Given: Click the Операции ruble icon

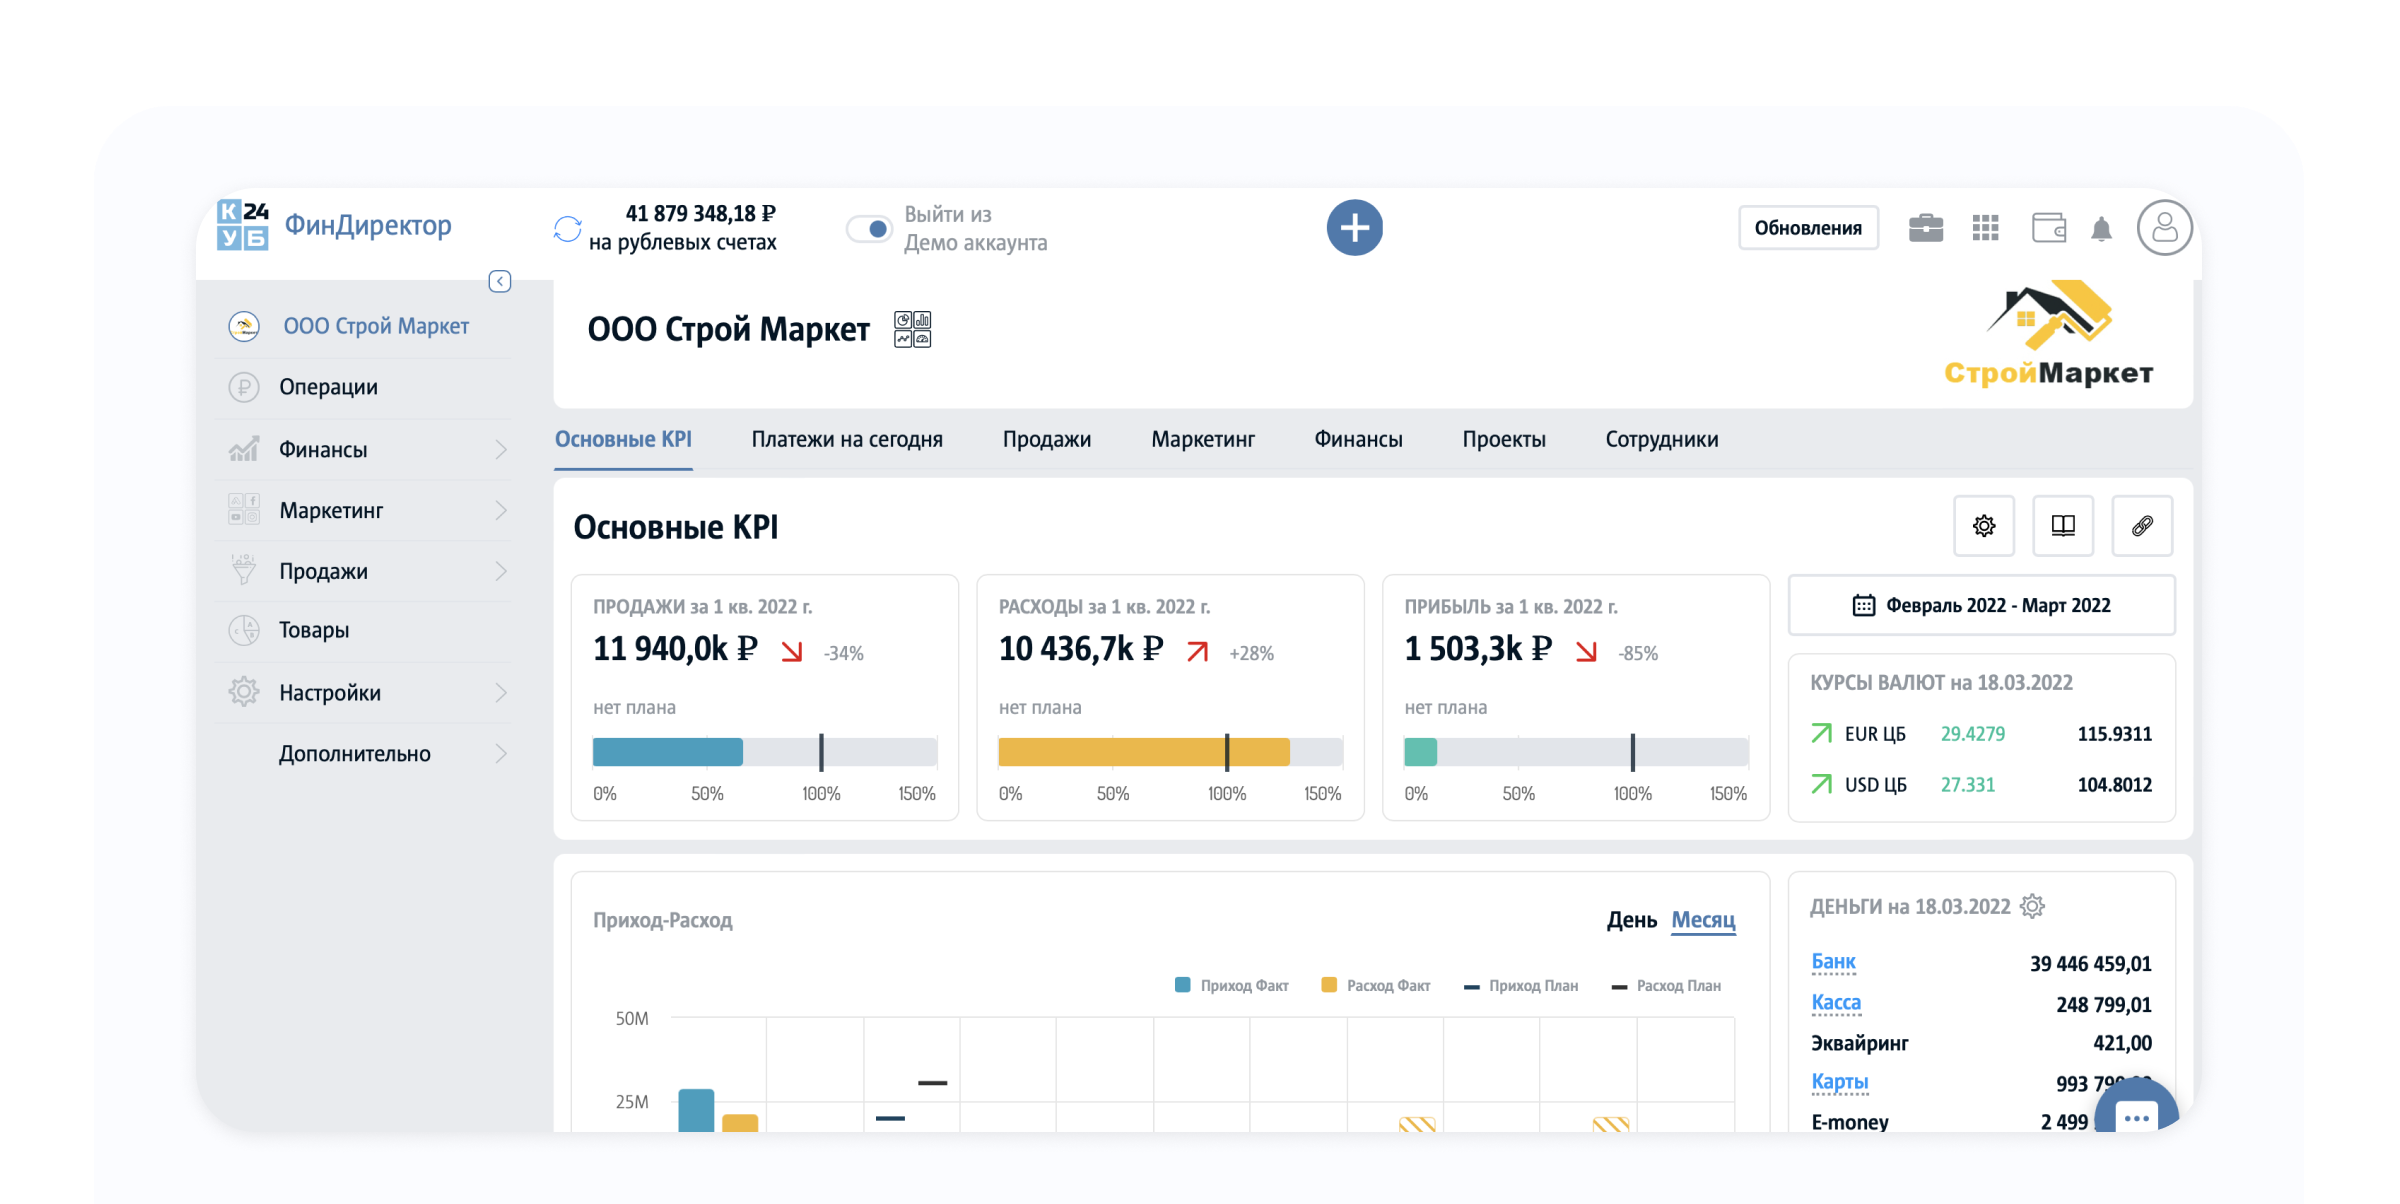Looking at the screenshot, I should 244,387.
